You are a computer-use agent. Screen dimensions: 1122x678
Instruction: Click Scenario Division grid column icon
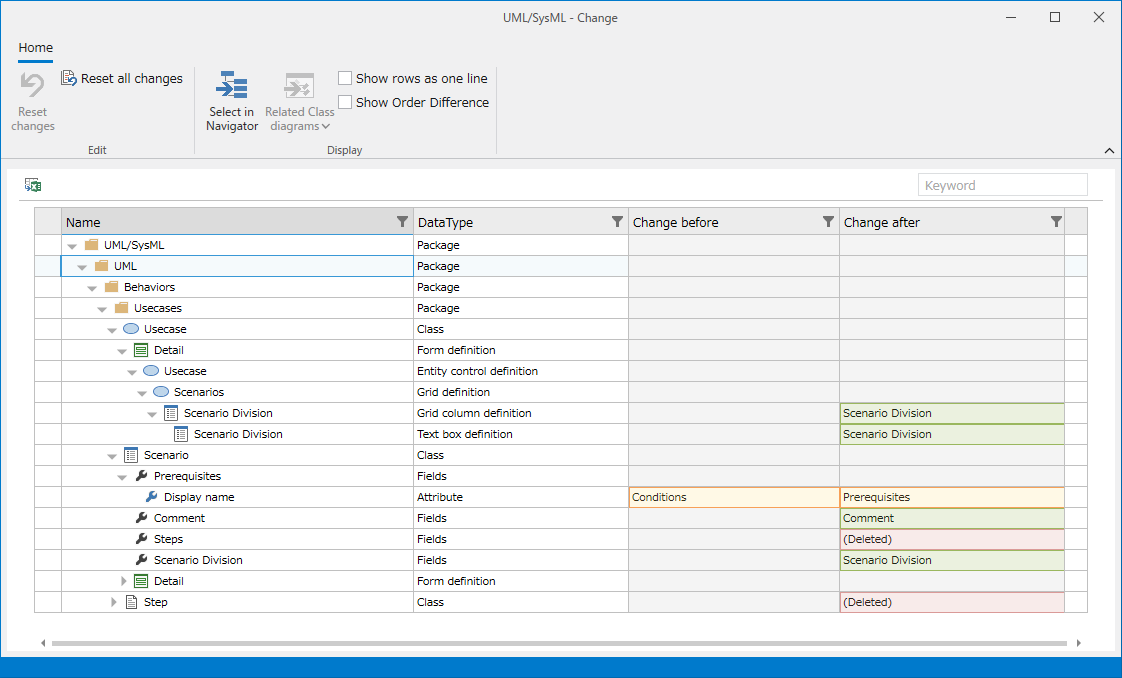171,413
